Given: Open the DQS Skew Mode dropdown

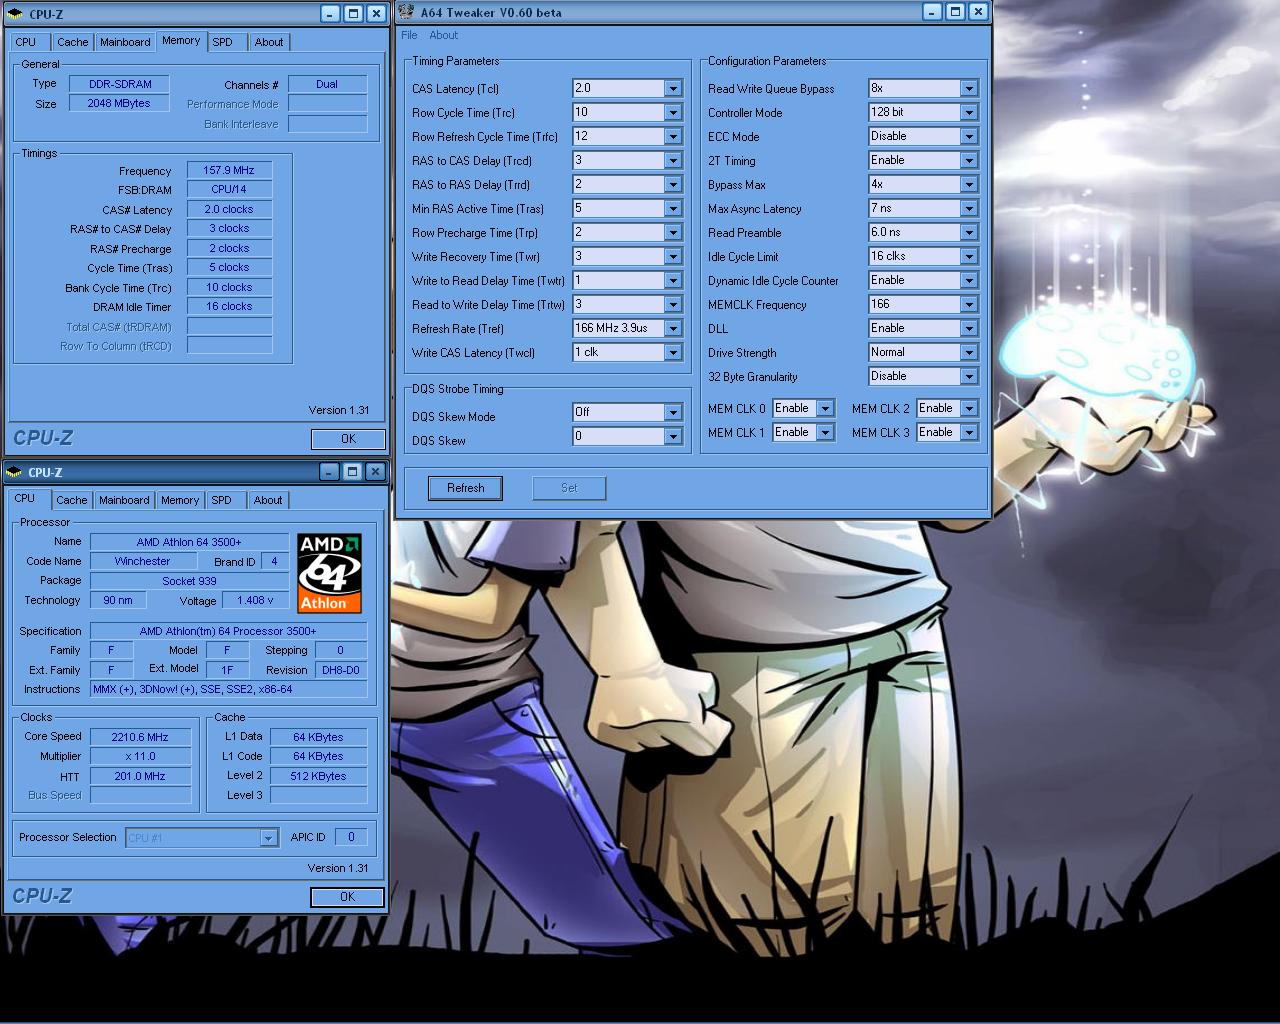Looking at the screenshot, I should tap(673, 412).
